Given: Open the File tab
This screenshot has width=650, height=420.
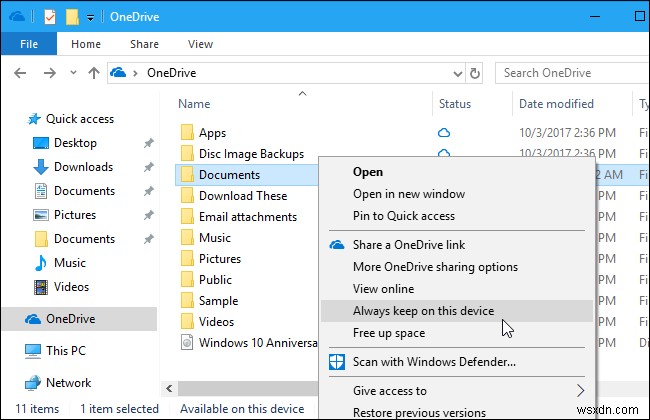Looking at the screenshot, I should [29, 44].
